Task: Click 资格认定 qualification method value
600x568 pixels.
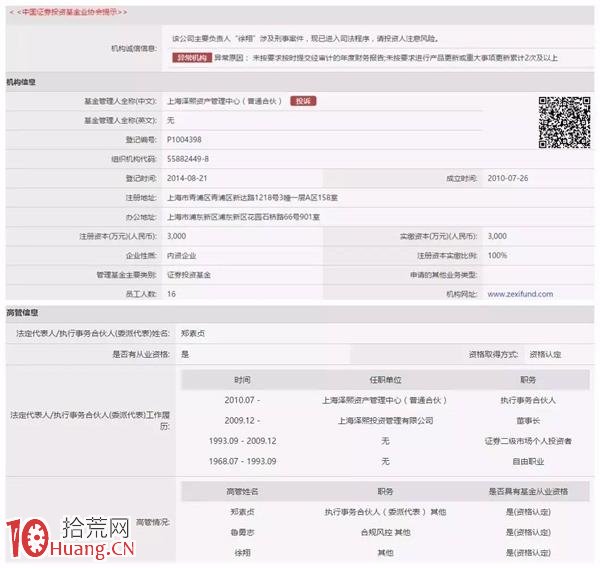Action: point(545,354)
